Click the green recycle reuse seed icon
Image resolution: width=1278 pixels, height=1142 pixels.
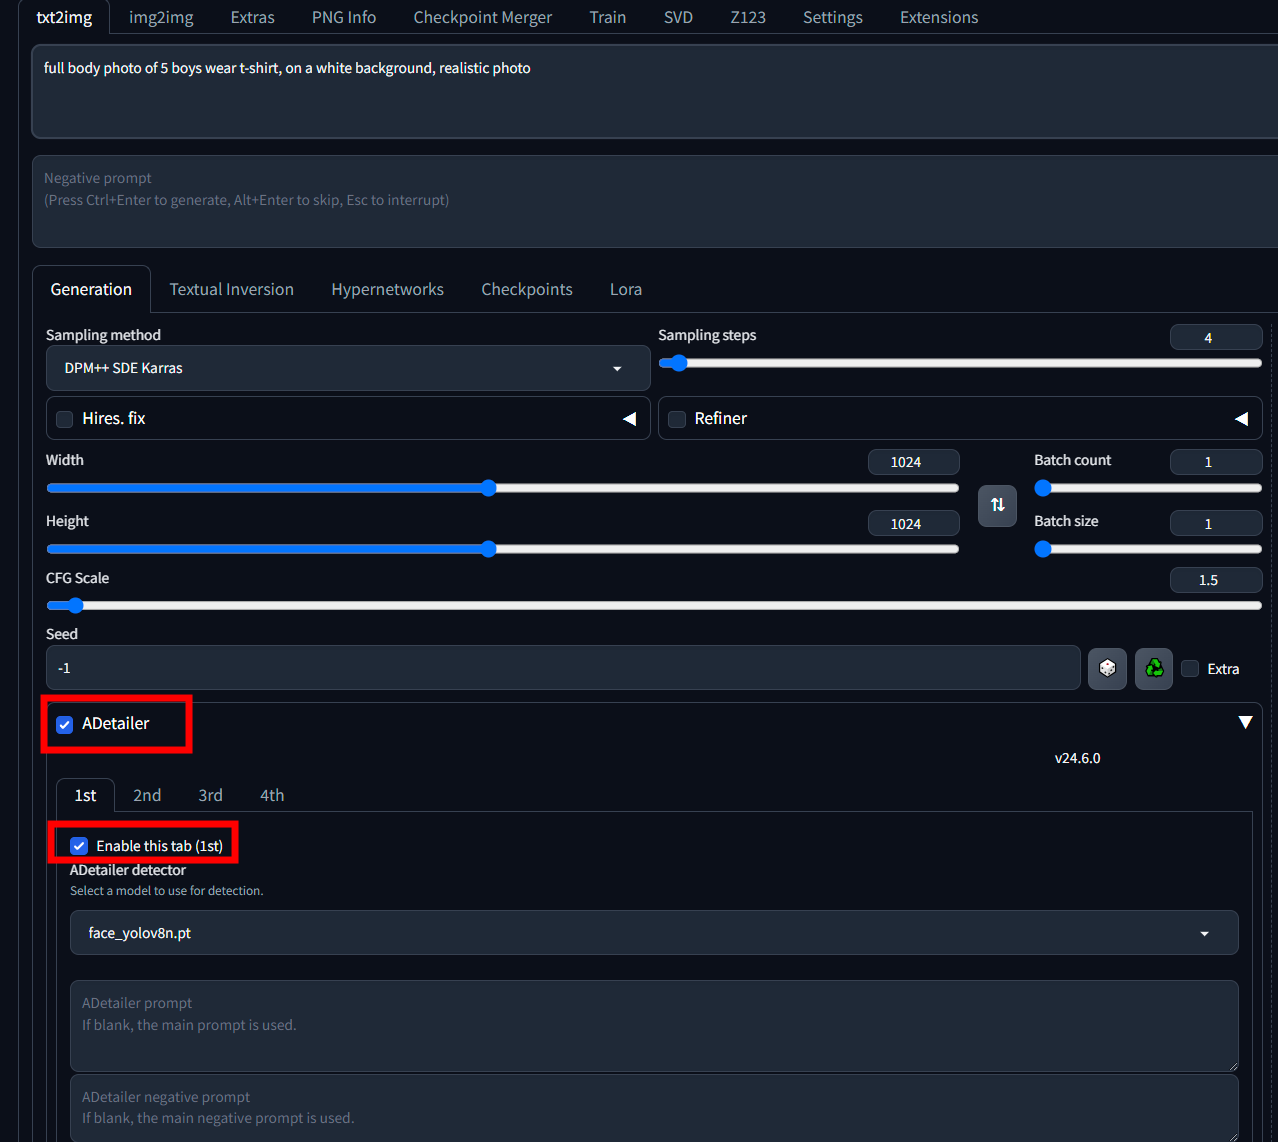click(1153, 668)
